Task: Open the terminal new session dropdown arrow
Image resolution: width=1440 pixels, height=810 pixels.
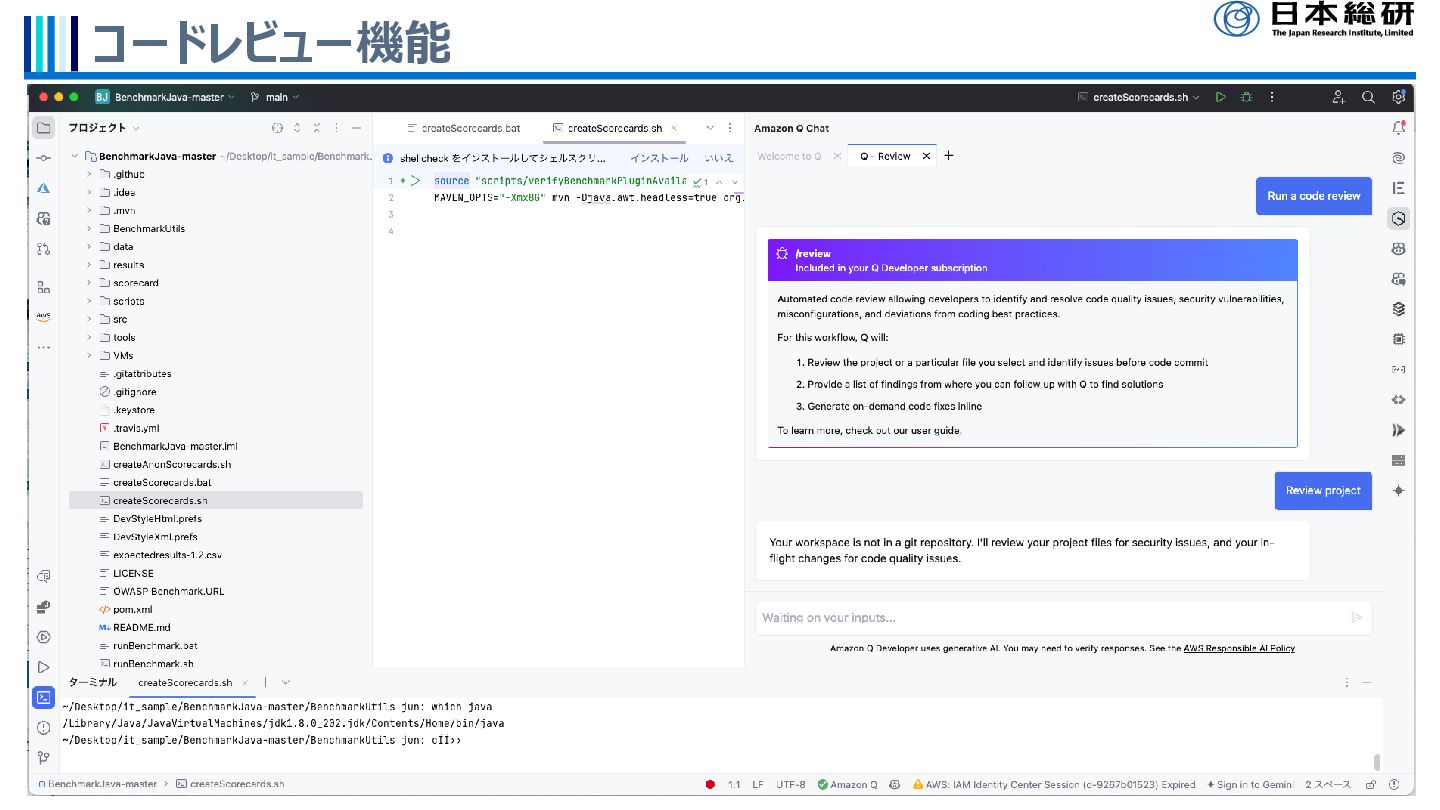Action: click(x=286, y=682)
